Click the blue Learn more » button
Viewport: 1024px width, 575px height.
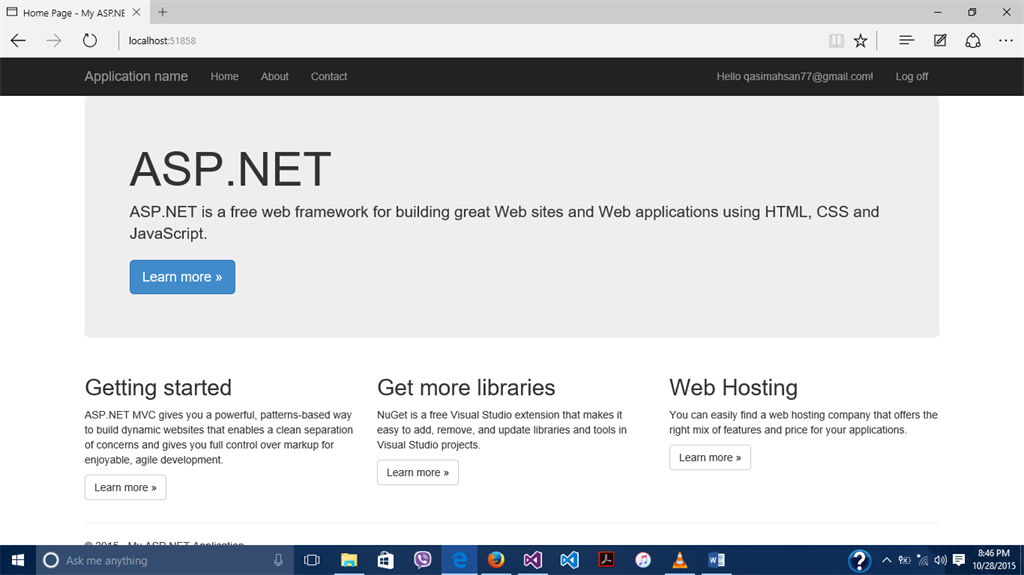pos(182,277)
